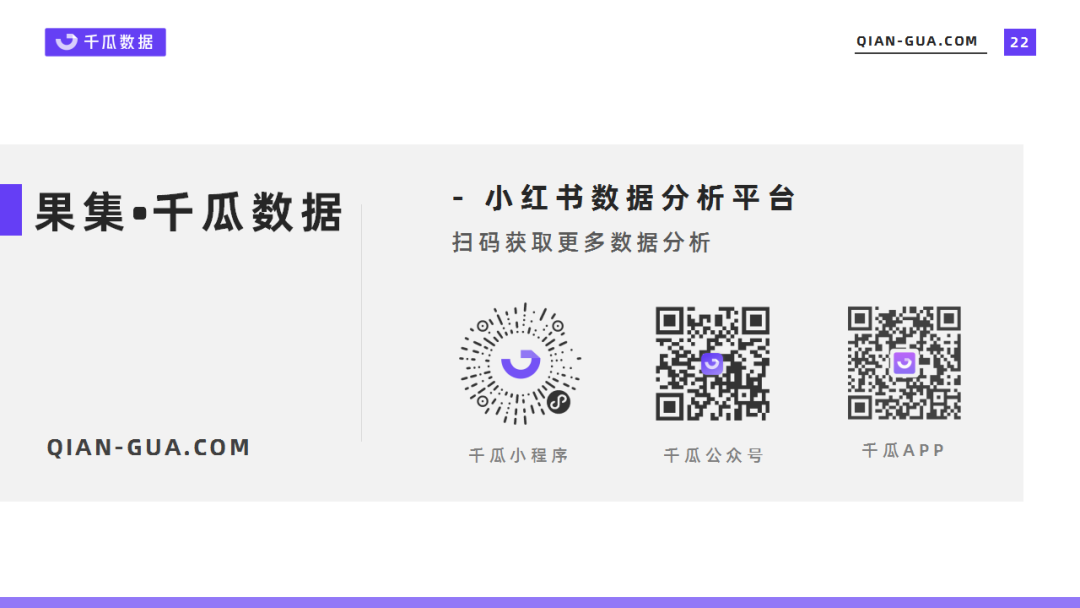Click the 千瓜数据 logo badge

(105, 42)
